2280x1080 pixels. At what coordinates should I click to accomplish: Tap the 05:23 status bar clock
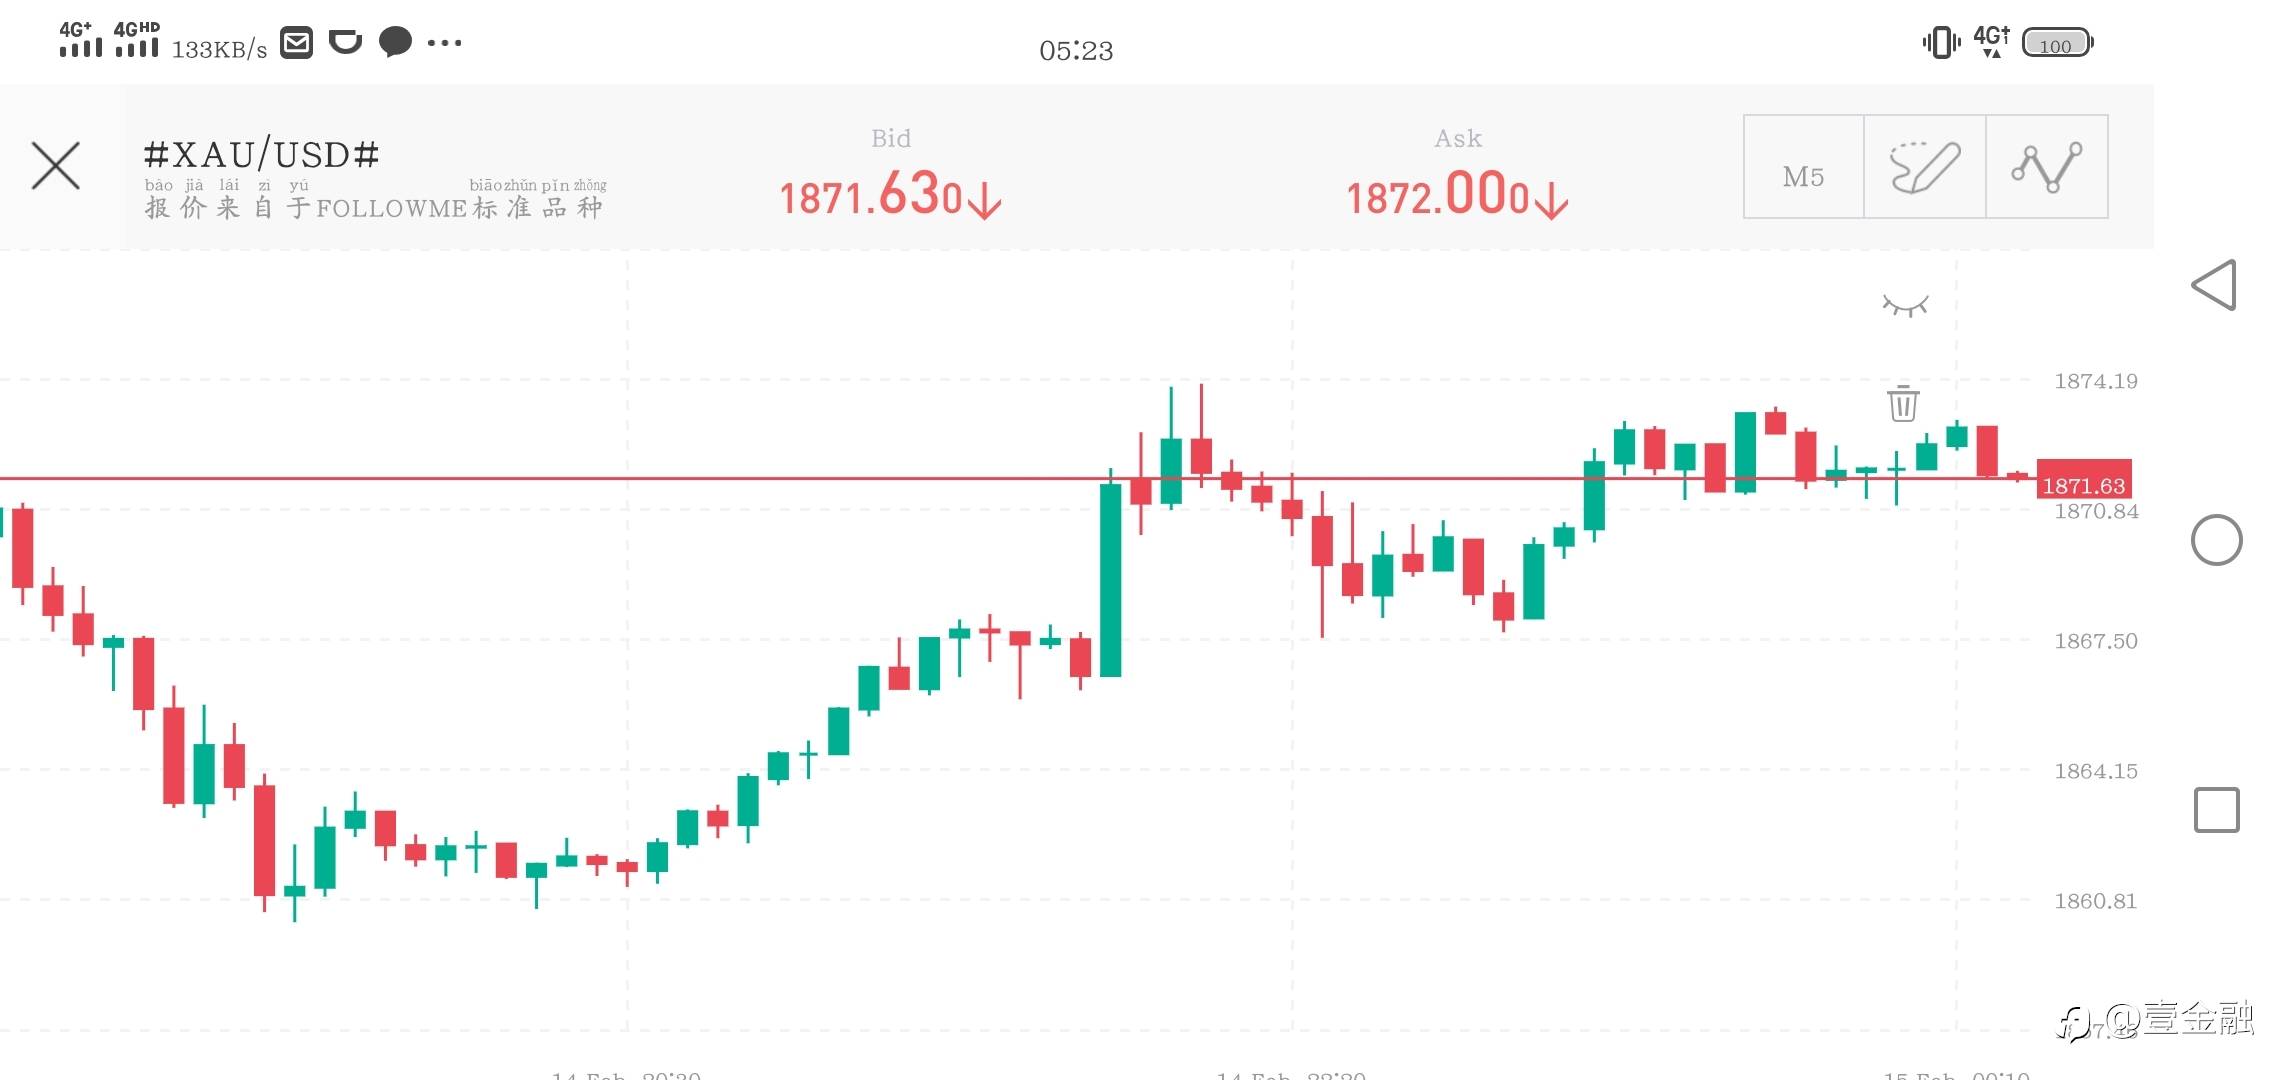[x=1076, y=50]
